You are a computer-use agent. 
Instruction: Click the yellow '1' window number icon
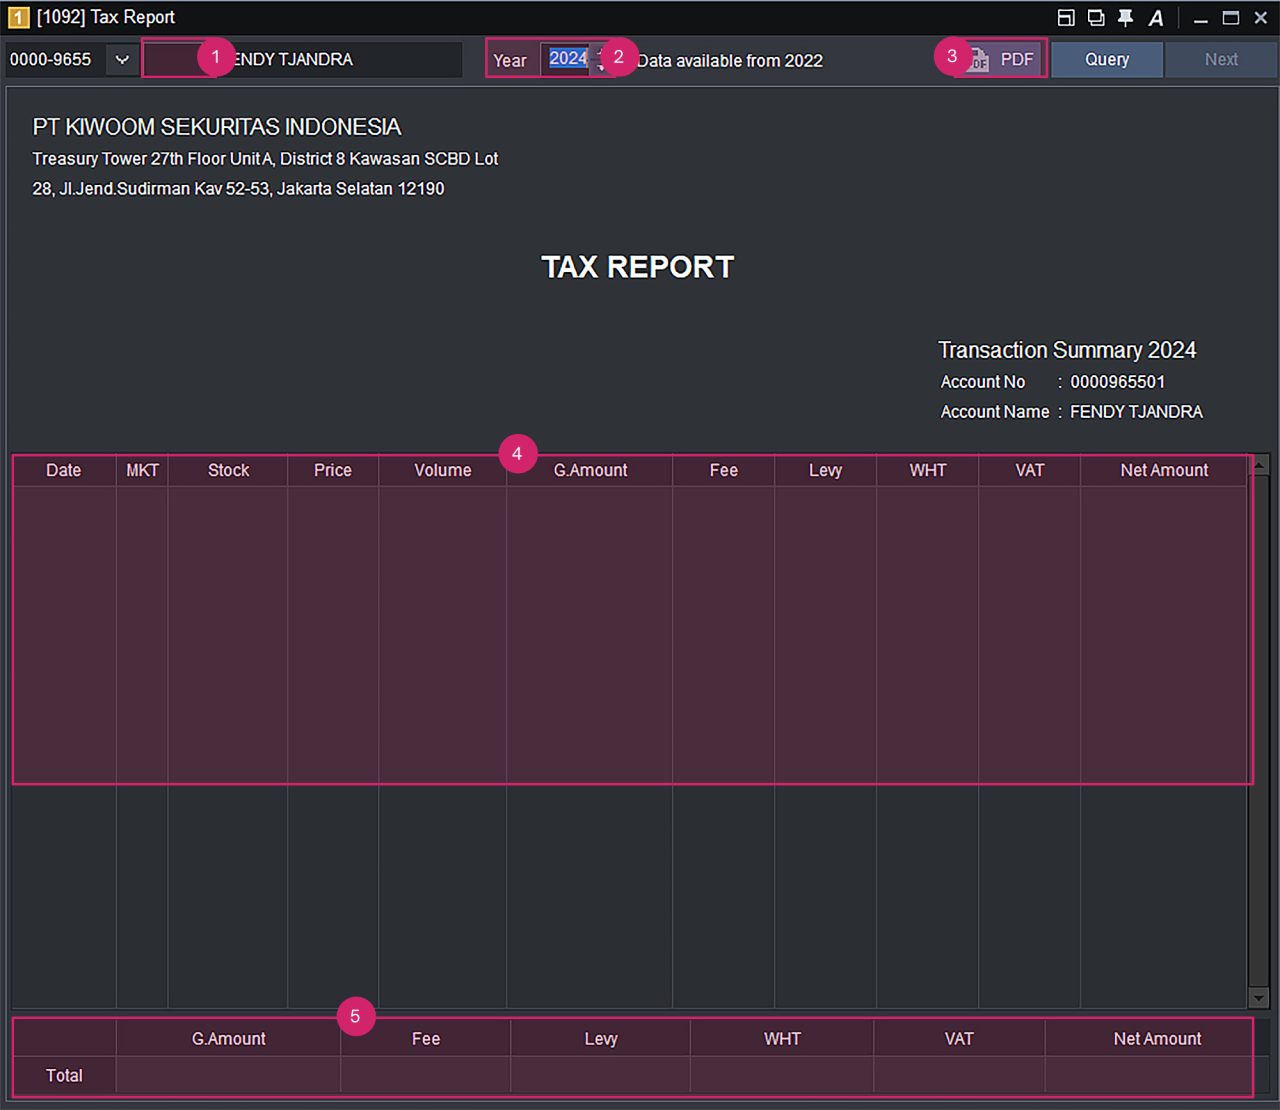[x=18, y=18]
